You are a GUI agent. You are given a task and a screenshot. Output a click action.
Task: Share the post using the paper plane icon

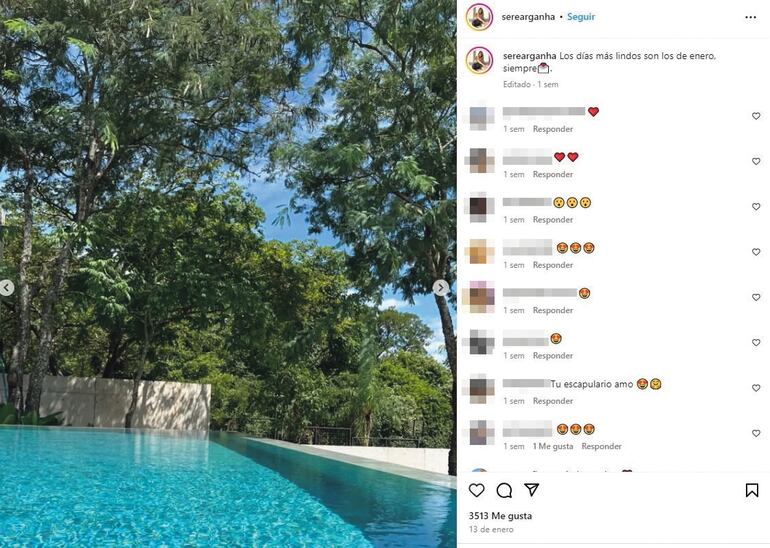(531, 489)
